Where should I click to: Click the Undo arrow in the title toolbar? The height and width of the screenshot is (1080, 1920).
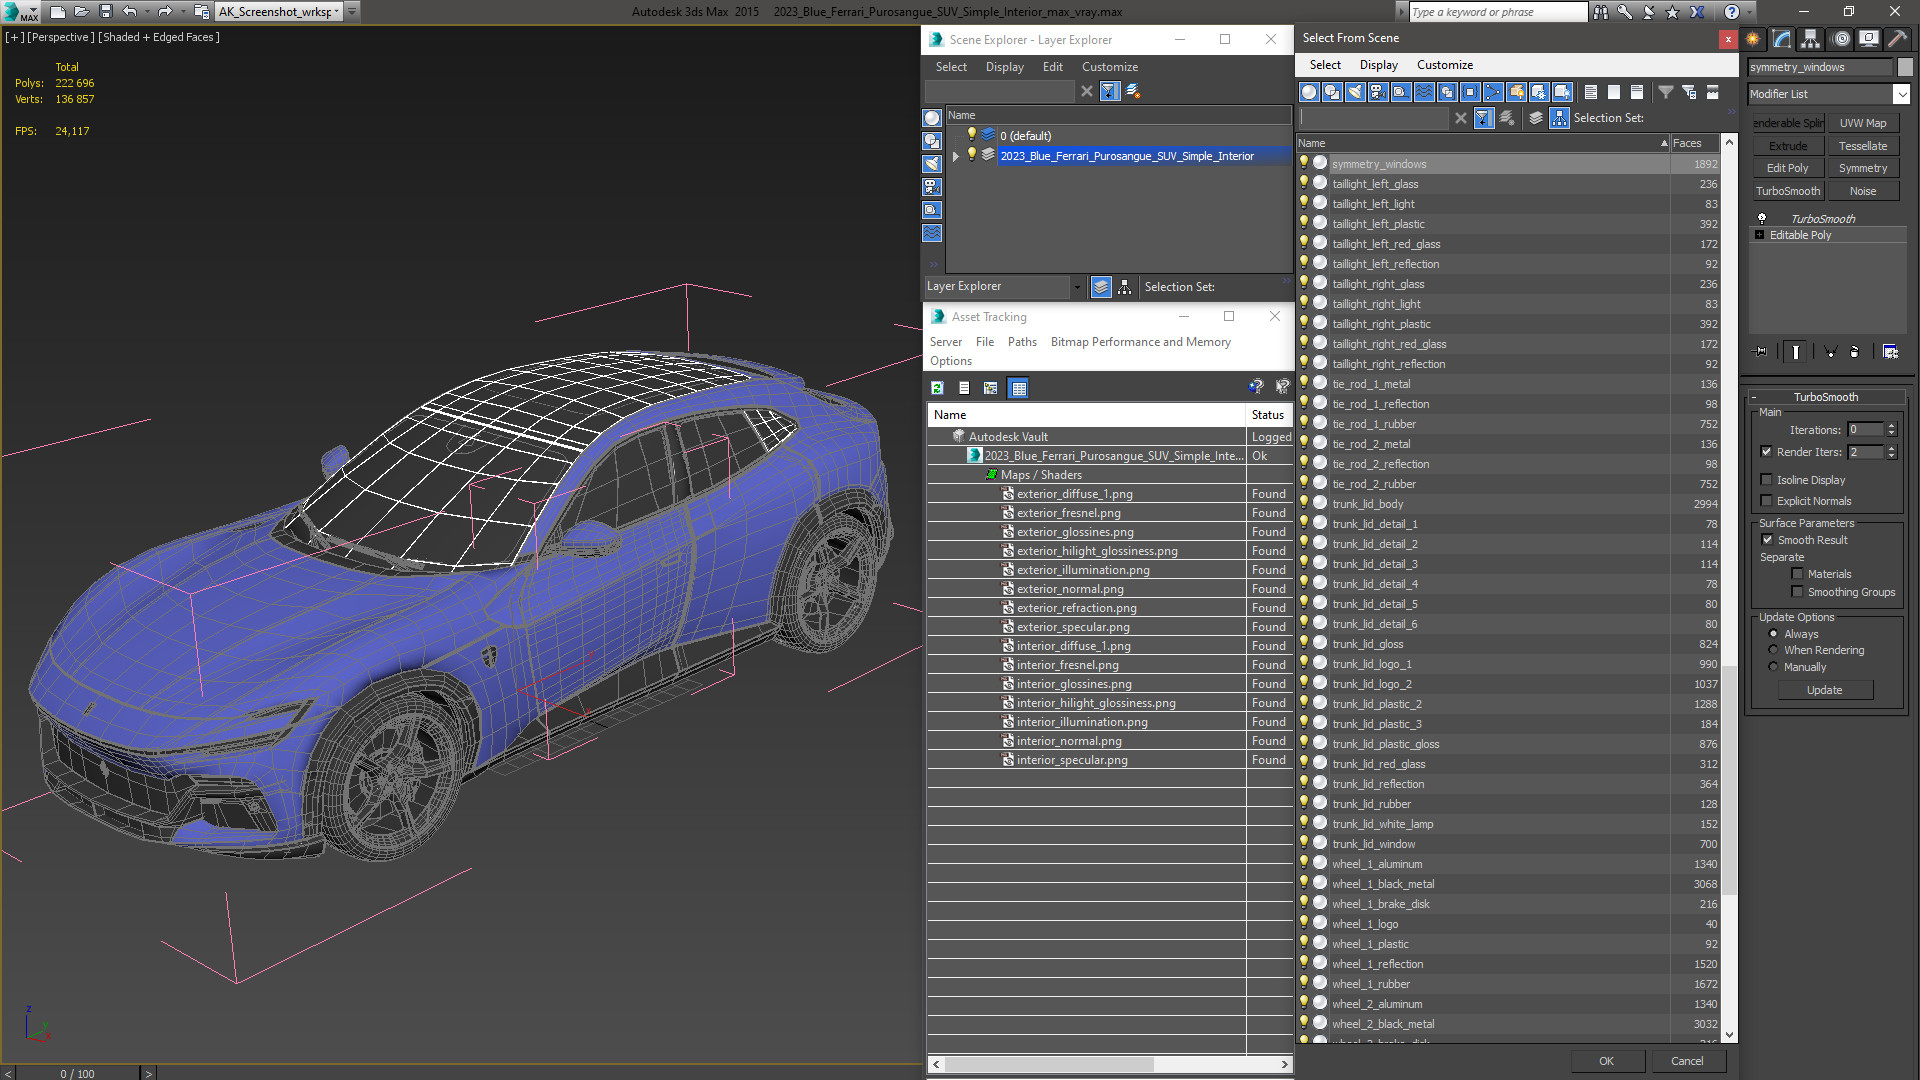click(130, 11)
